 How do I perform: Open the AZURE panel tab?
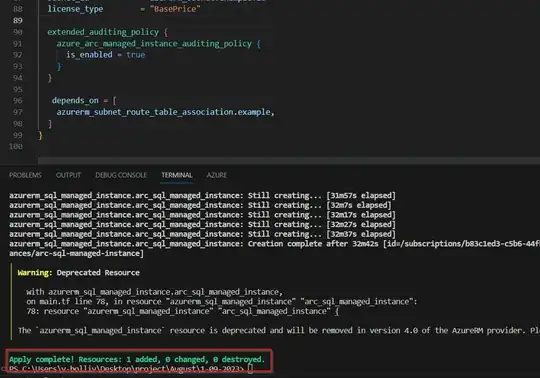[217, 175]
